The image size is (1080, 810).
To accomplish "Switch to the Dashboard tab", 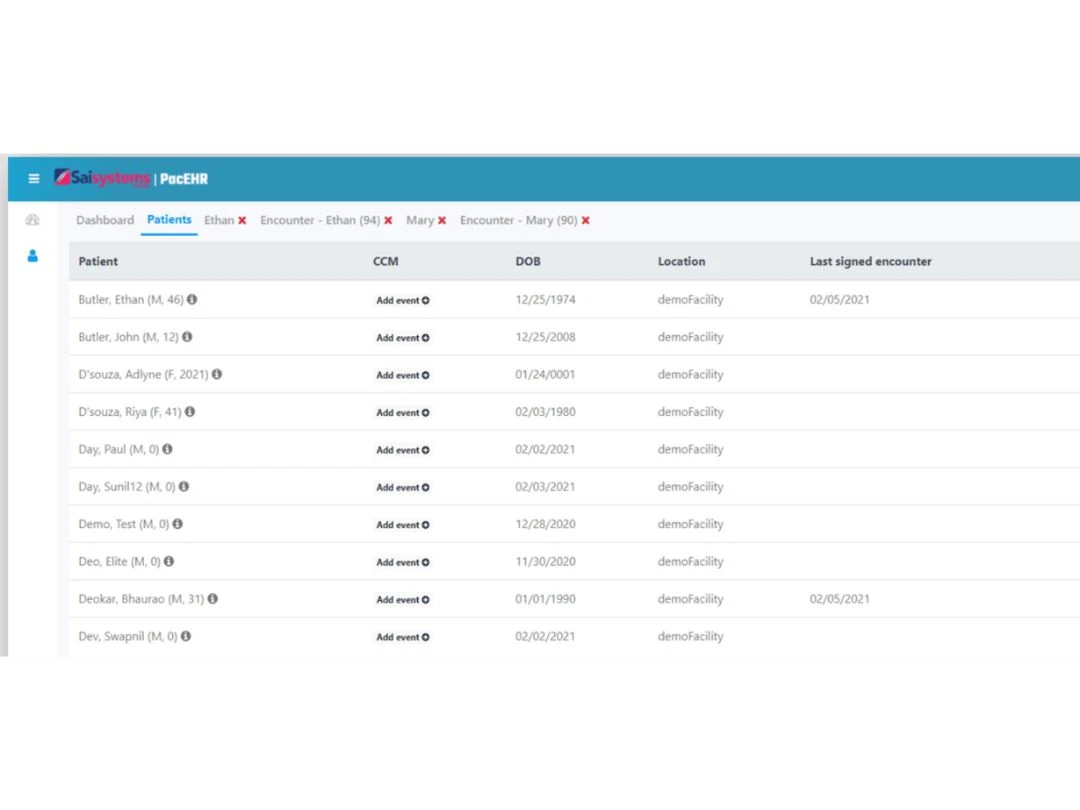I will tap(105, 220).
